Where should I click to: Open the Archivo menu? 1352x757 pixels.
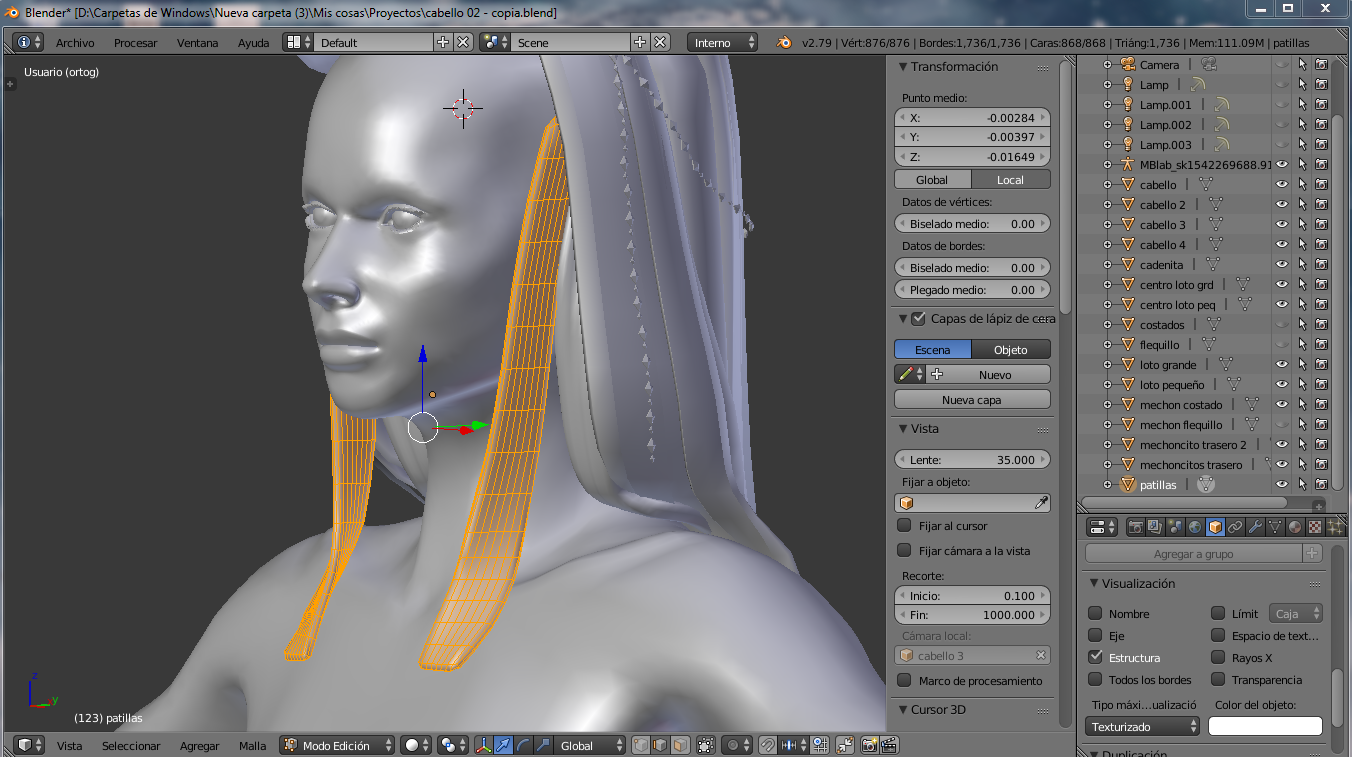point(75,43)
